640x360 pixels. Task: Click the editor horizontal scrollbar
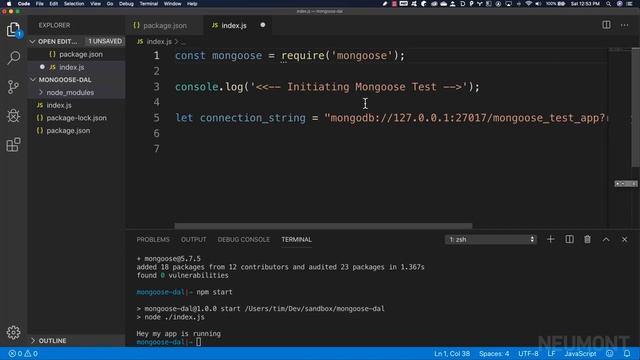coord(323,226)
